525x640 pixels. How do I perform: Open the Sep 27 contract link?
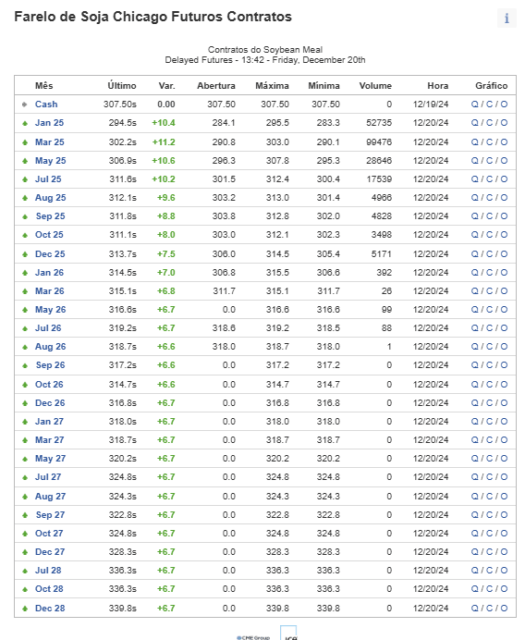tap(50, 515)
